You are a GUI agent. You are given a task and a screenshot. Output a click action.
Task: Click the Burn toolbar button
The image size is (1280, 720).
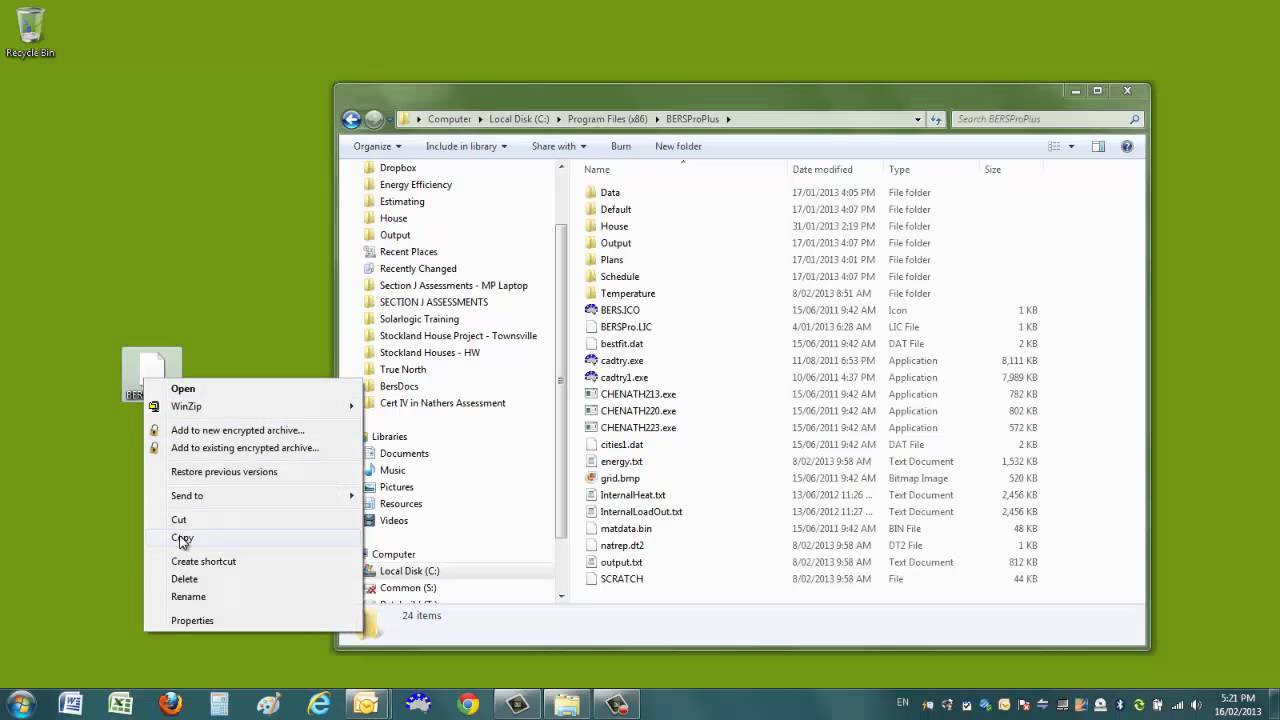pyautogui.click(x=621, y=146)
